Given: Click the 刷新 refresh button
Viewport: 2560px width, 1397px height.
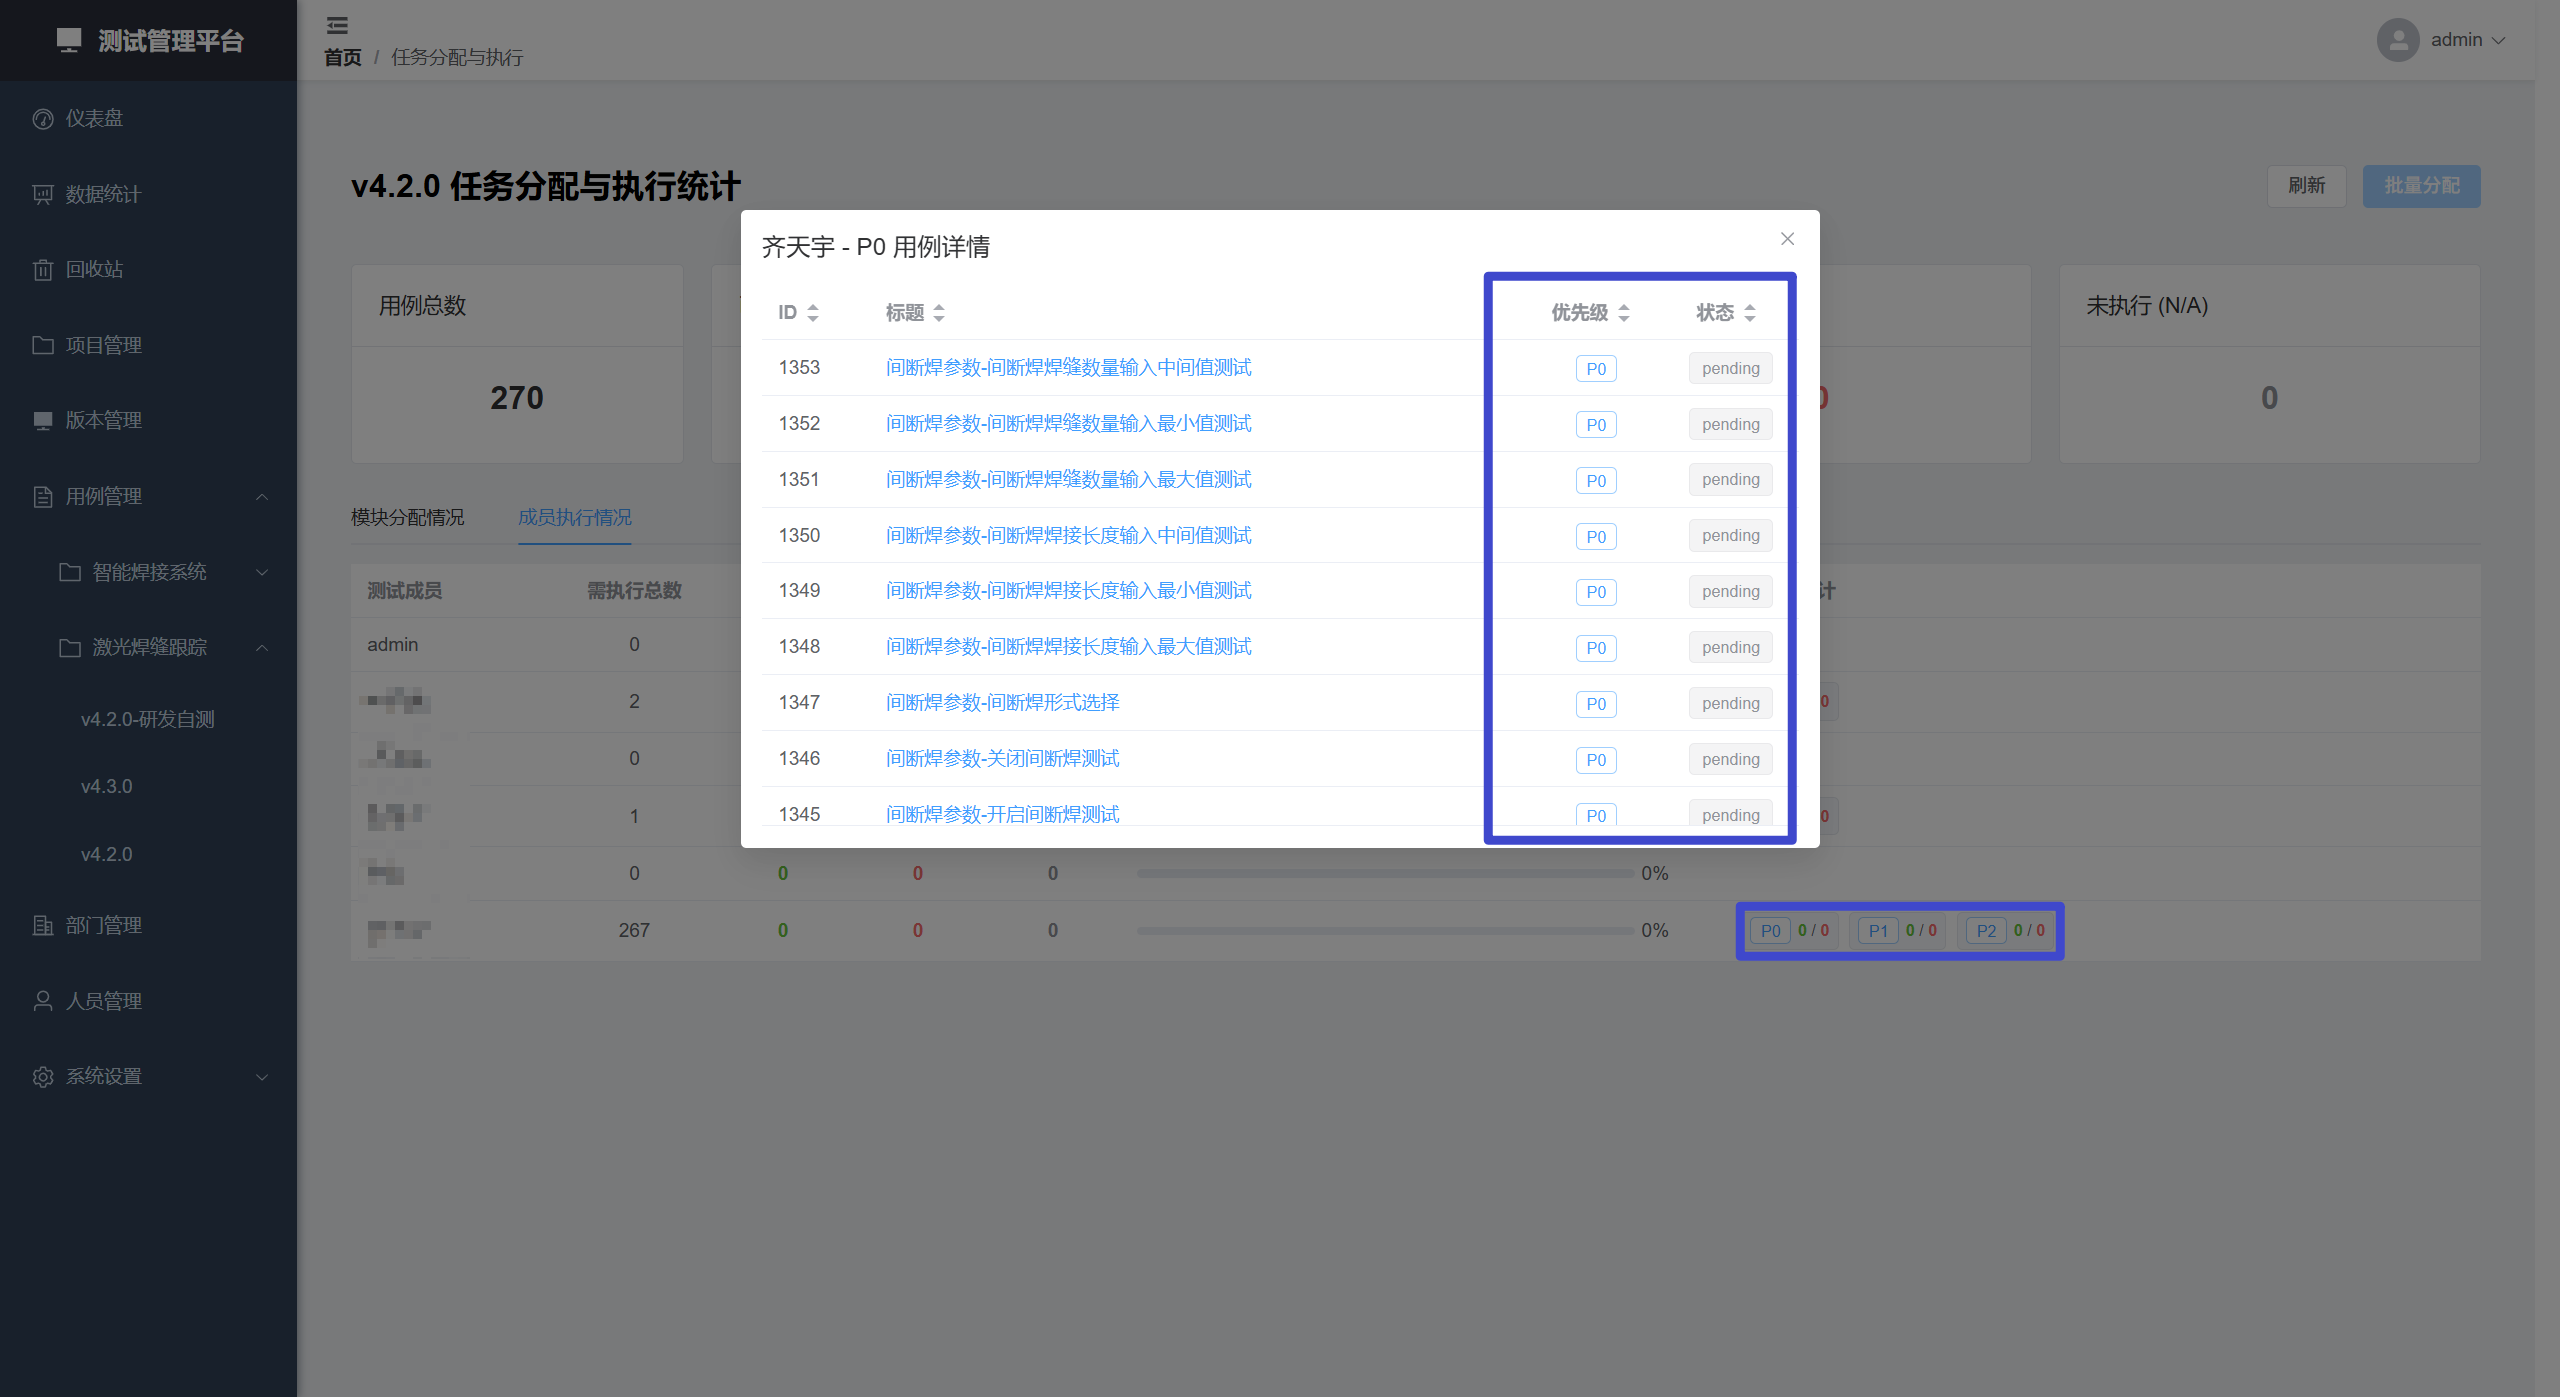Looking at the screenshot, I should pyautogui.click(x=2306, y=186).
